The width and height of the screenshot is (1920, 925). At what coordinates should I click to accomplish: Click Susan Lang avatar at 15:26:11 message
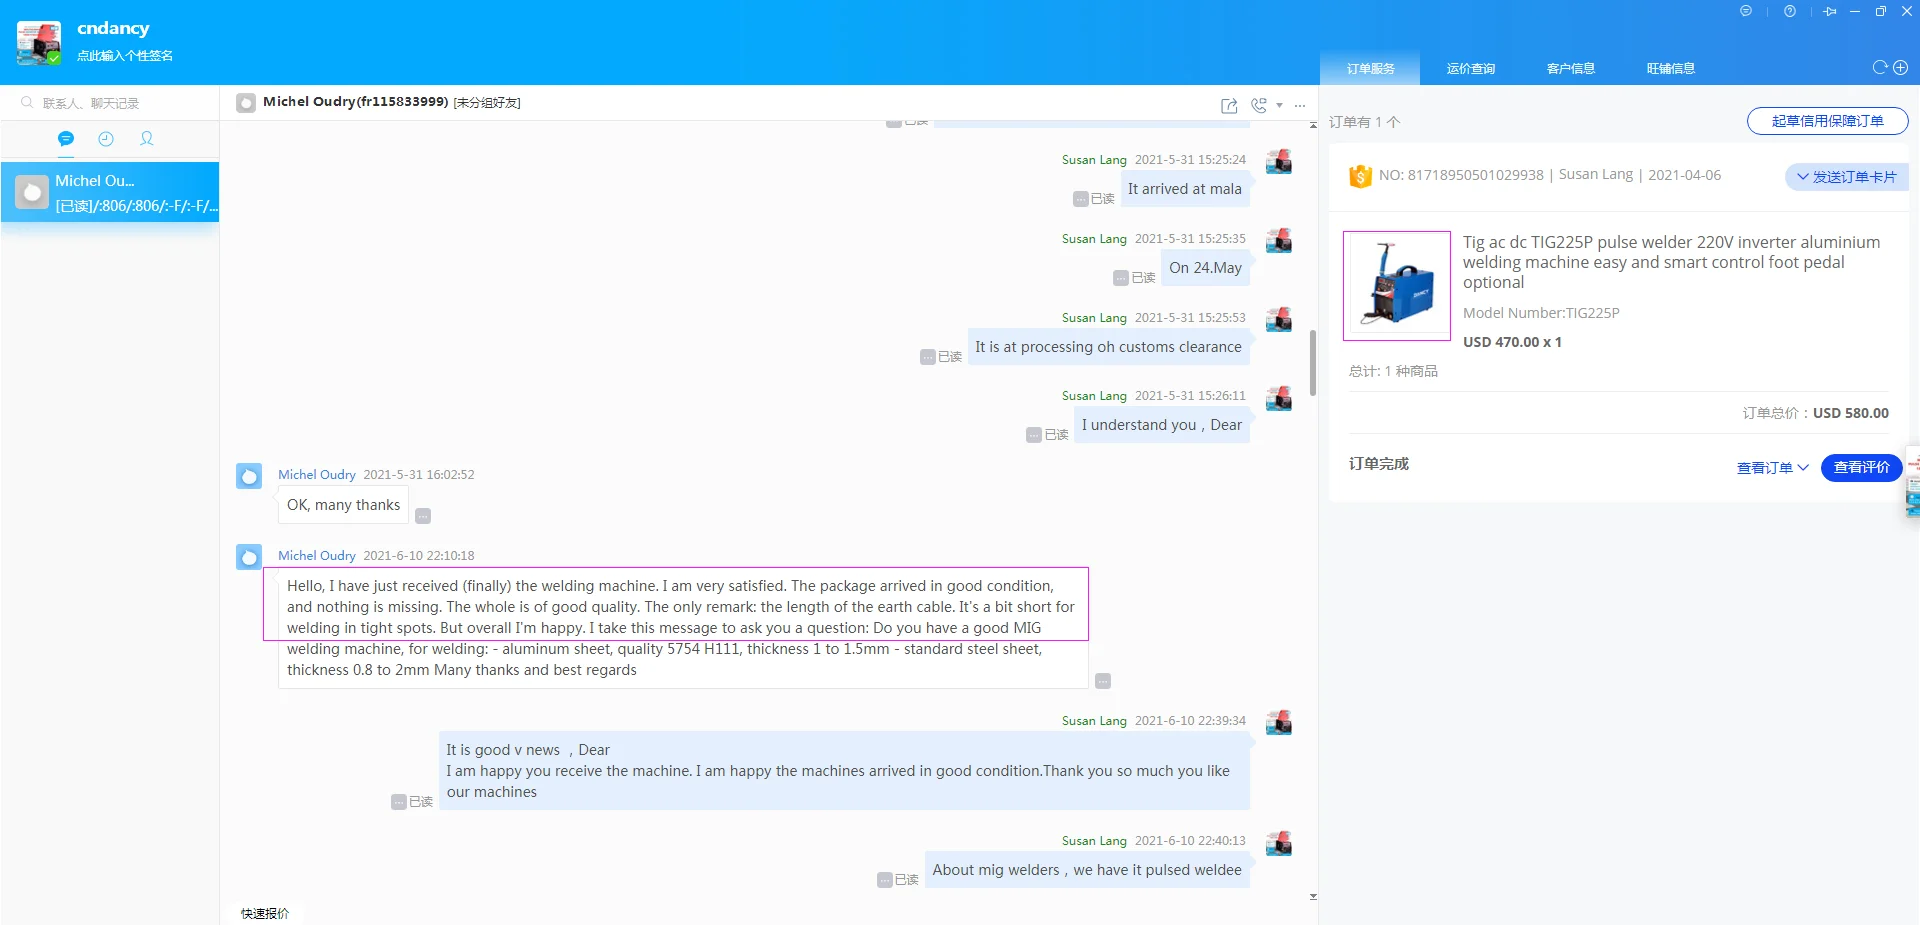[x=1279, y=398]
